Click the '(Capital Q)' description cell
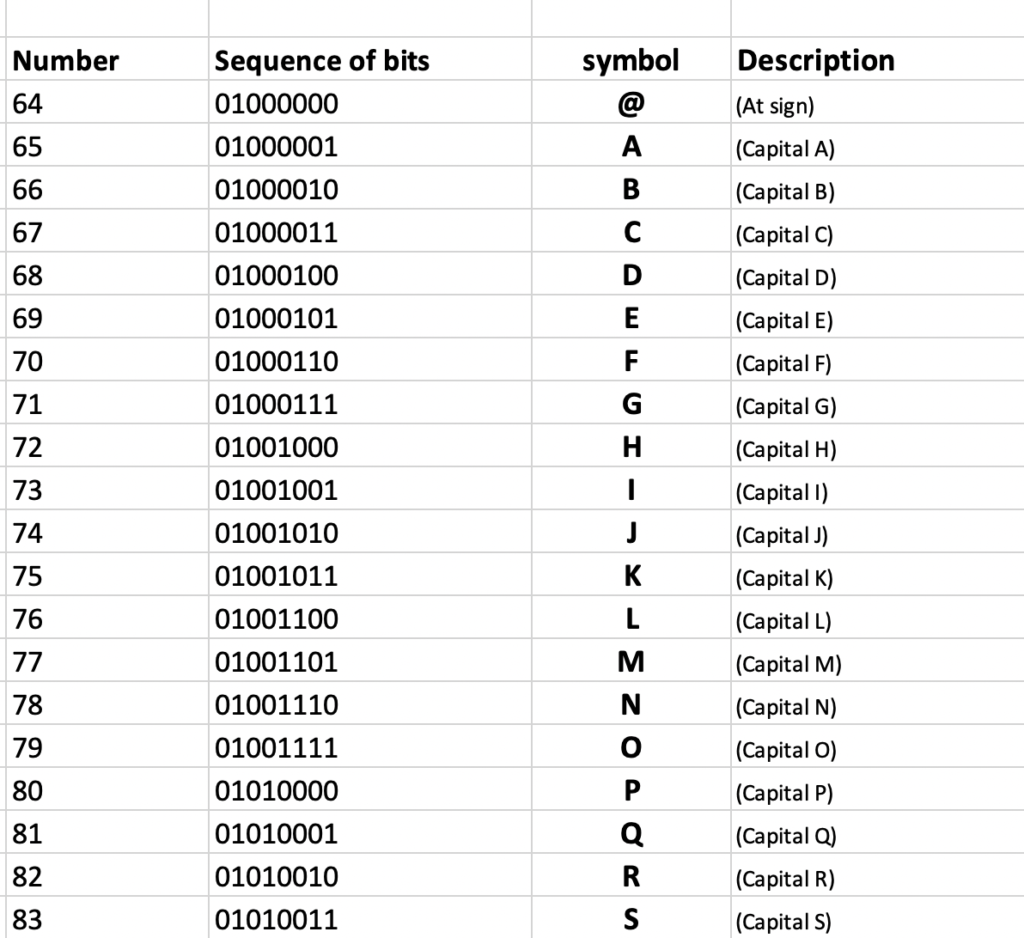The height and width of the screenshot is (938, 1024). coord(786,836)
